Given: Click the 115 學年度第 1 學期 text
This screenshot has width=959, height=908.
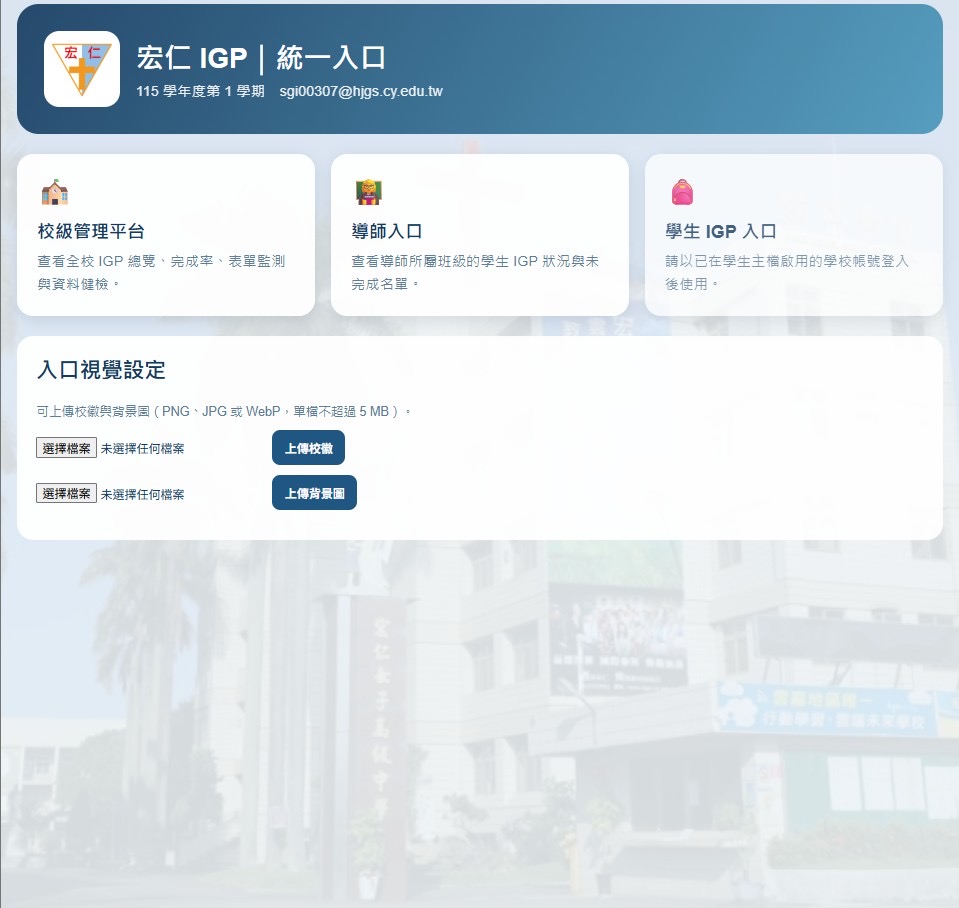Looking at the screenshot, I should (x=201, y=91).
